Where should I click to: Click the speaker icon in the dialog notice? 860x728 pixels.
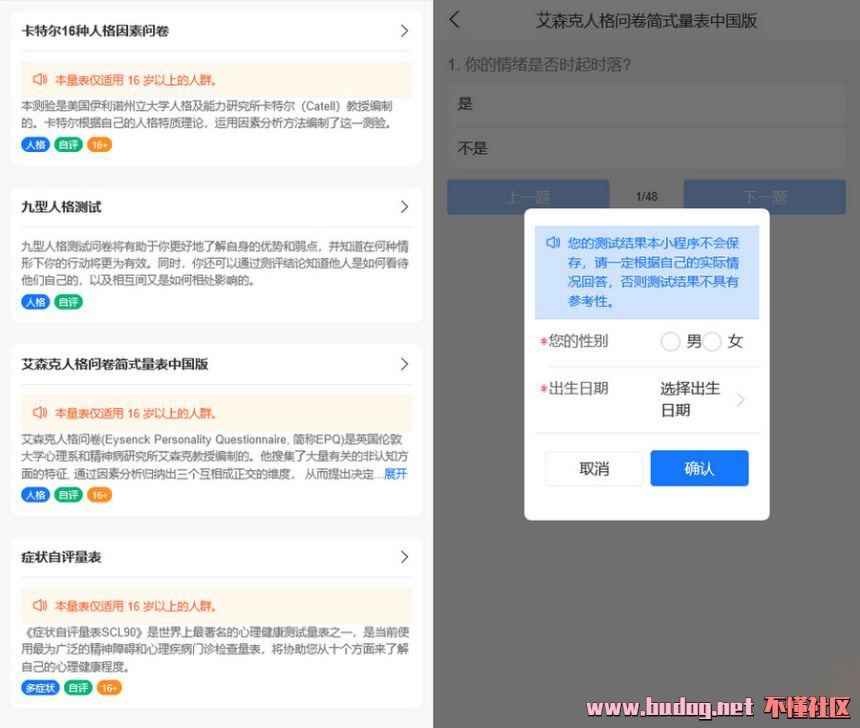553,243
